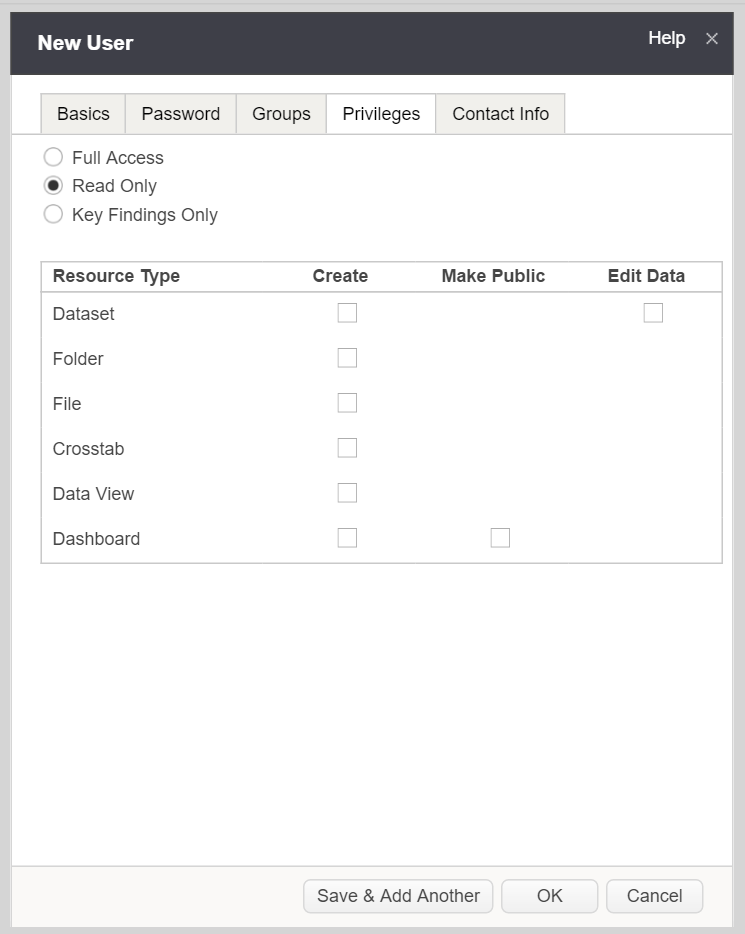
Task: Select Full Access privilege level
Action: click(53, 157)
